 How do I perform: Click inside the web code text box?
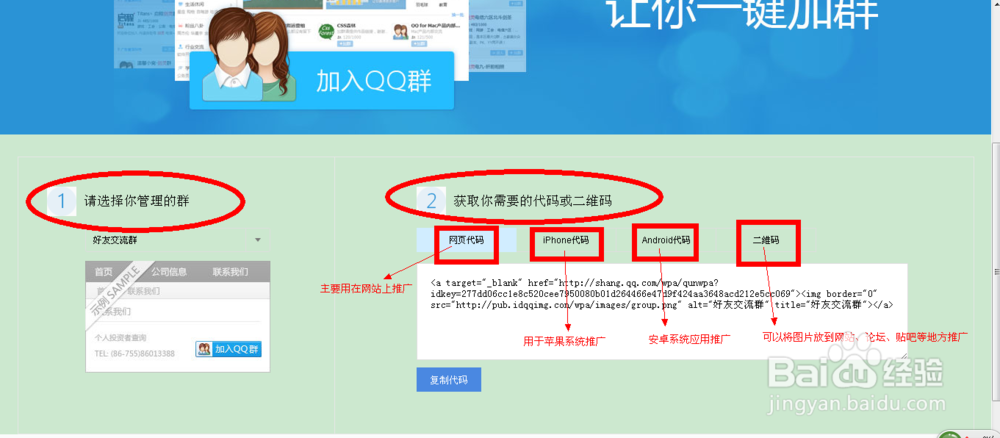pyautogui.click(x=661, y=312)
